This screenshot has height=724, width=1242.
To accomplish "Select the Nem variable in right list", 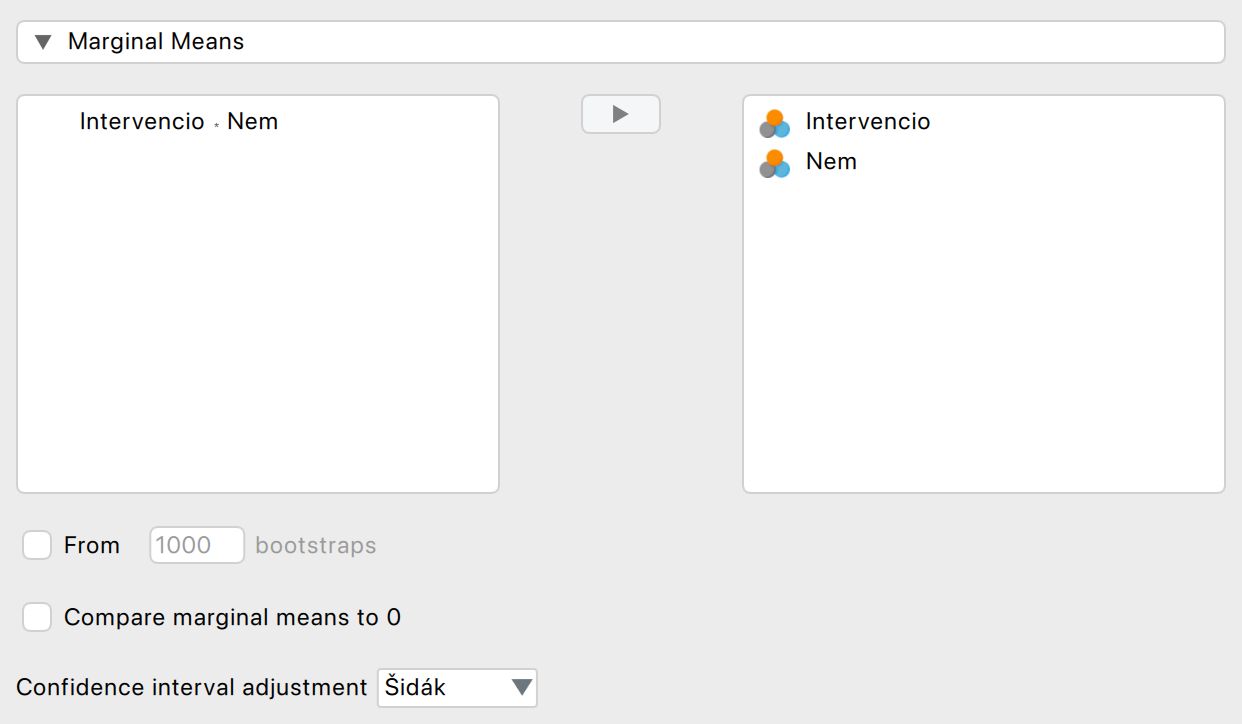I will click(831, 162).
